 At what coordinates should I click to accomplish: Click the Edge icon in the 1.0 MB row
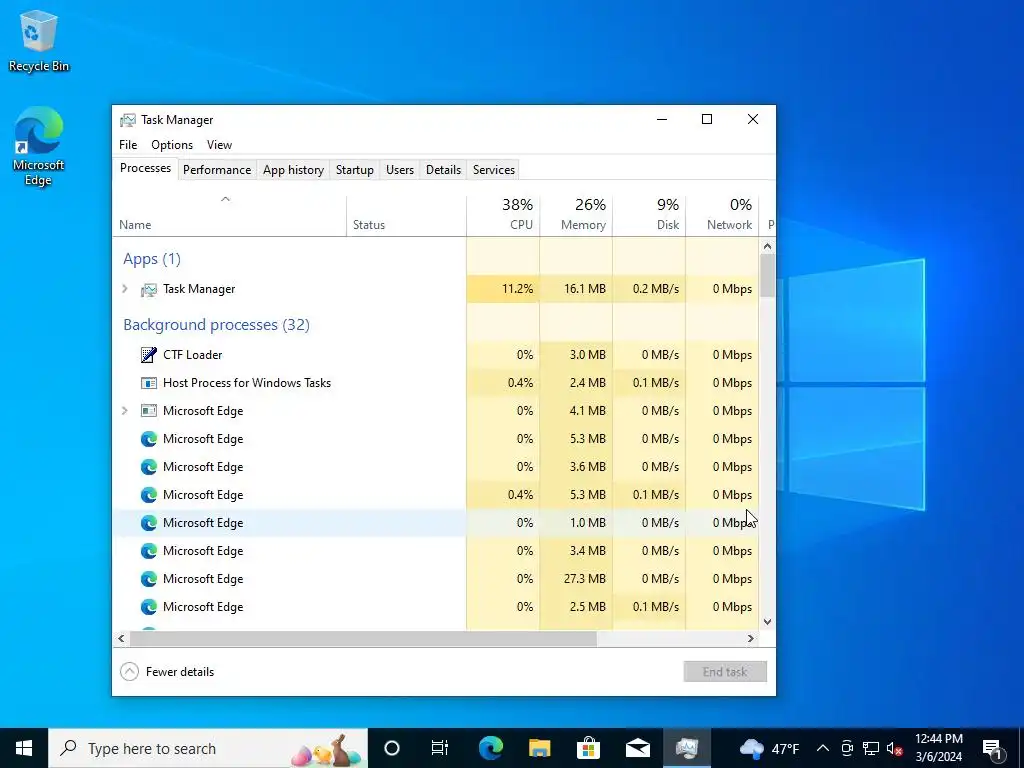(149, 522)
